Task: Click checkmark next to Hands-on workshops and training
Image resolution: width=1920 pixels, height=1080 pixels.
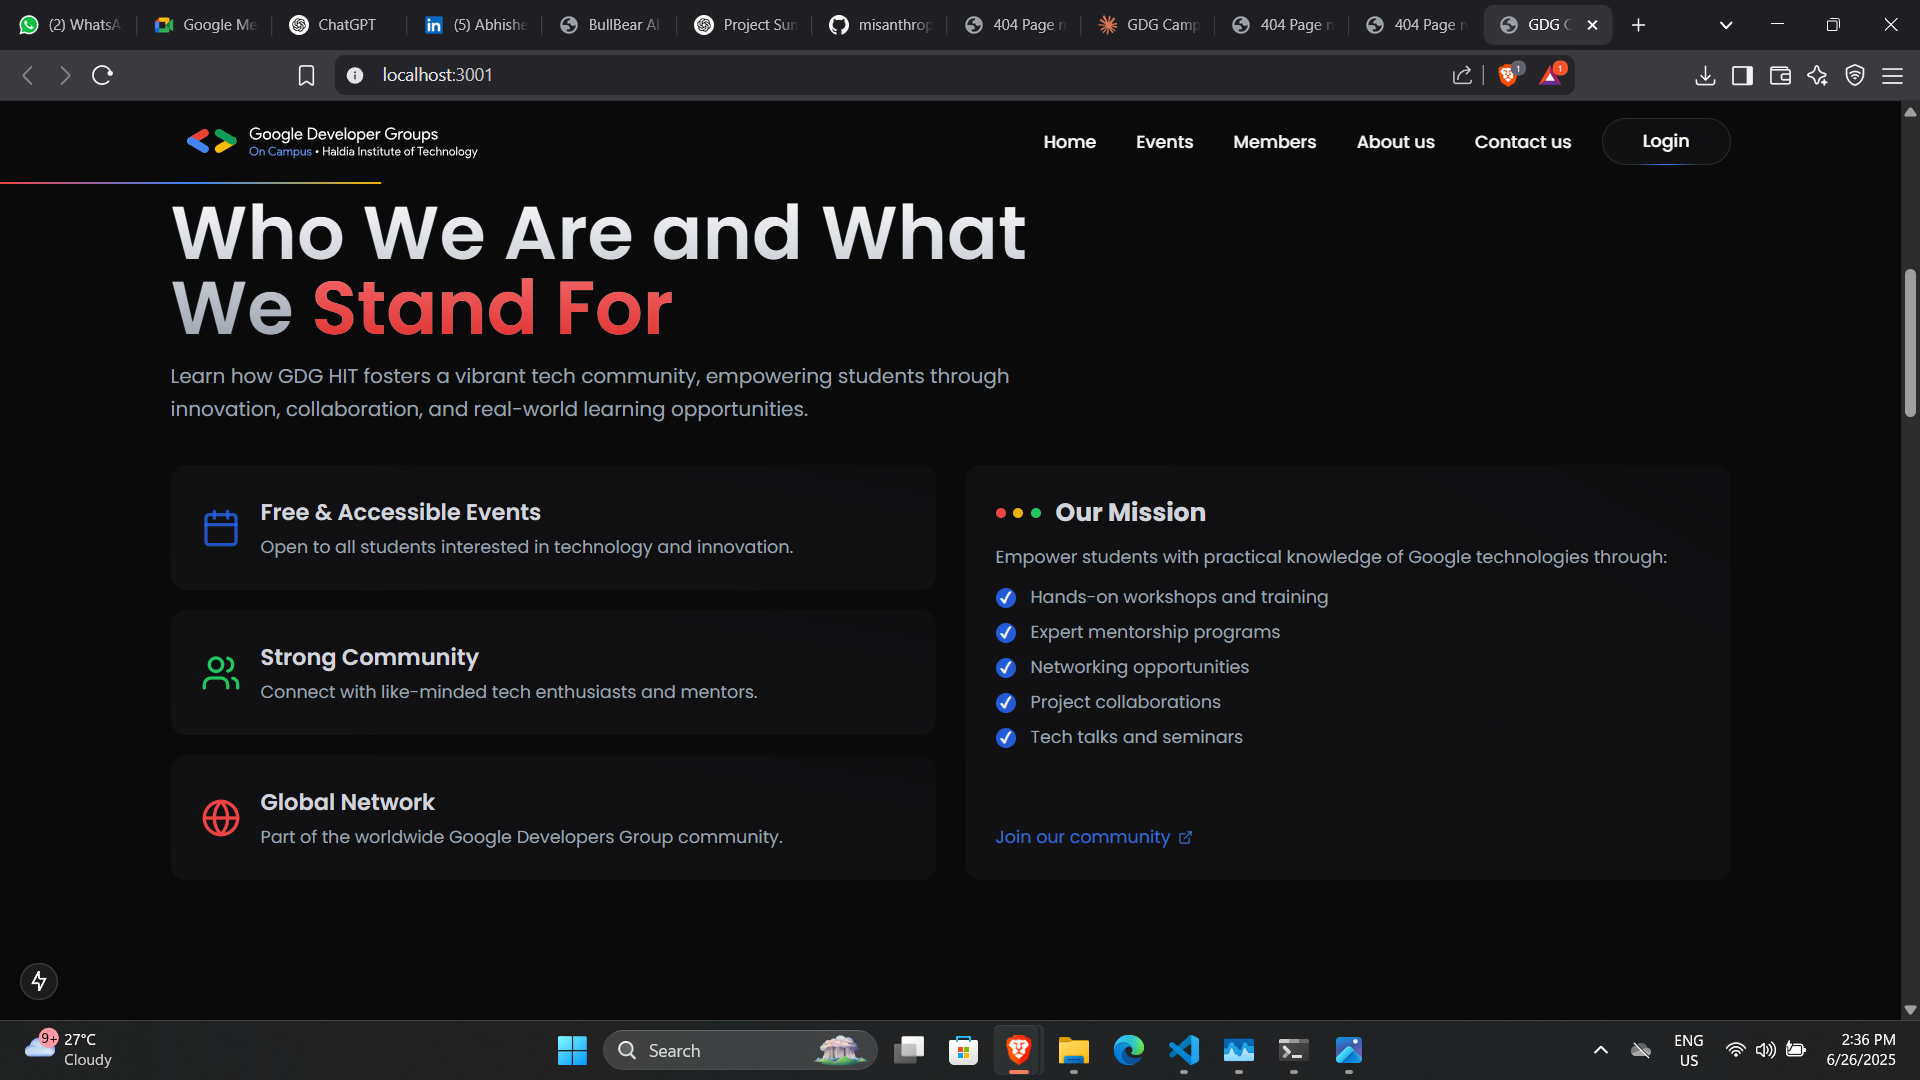Action: click(1006, 598)
